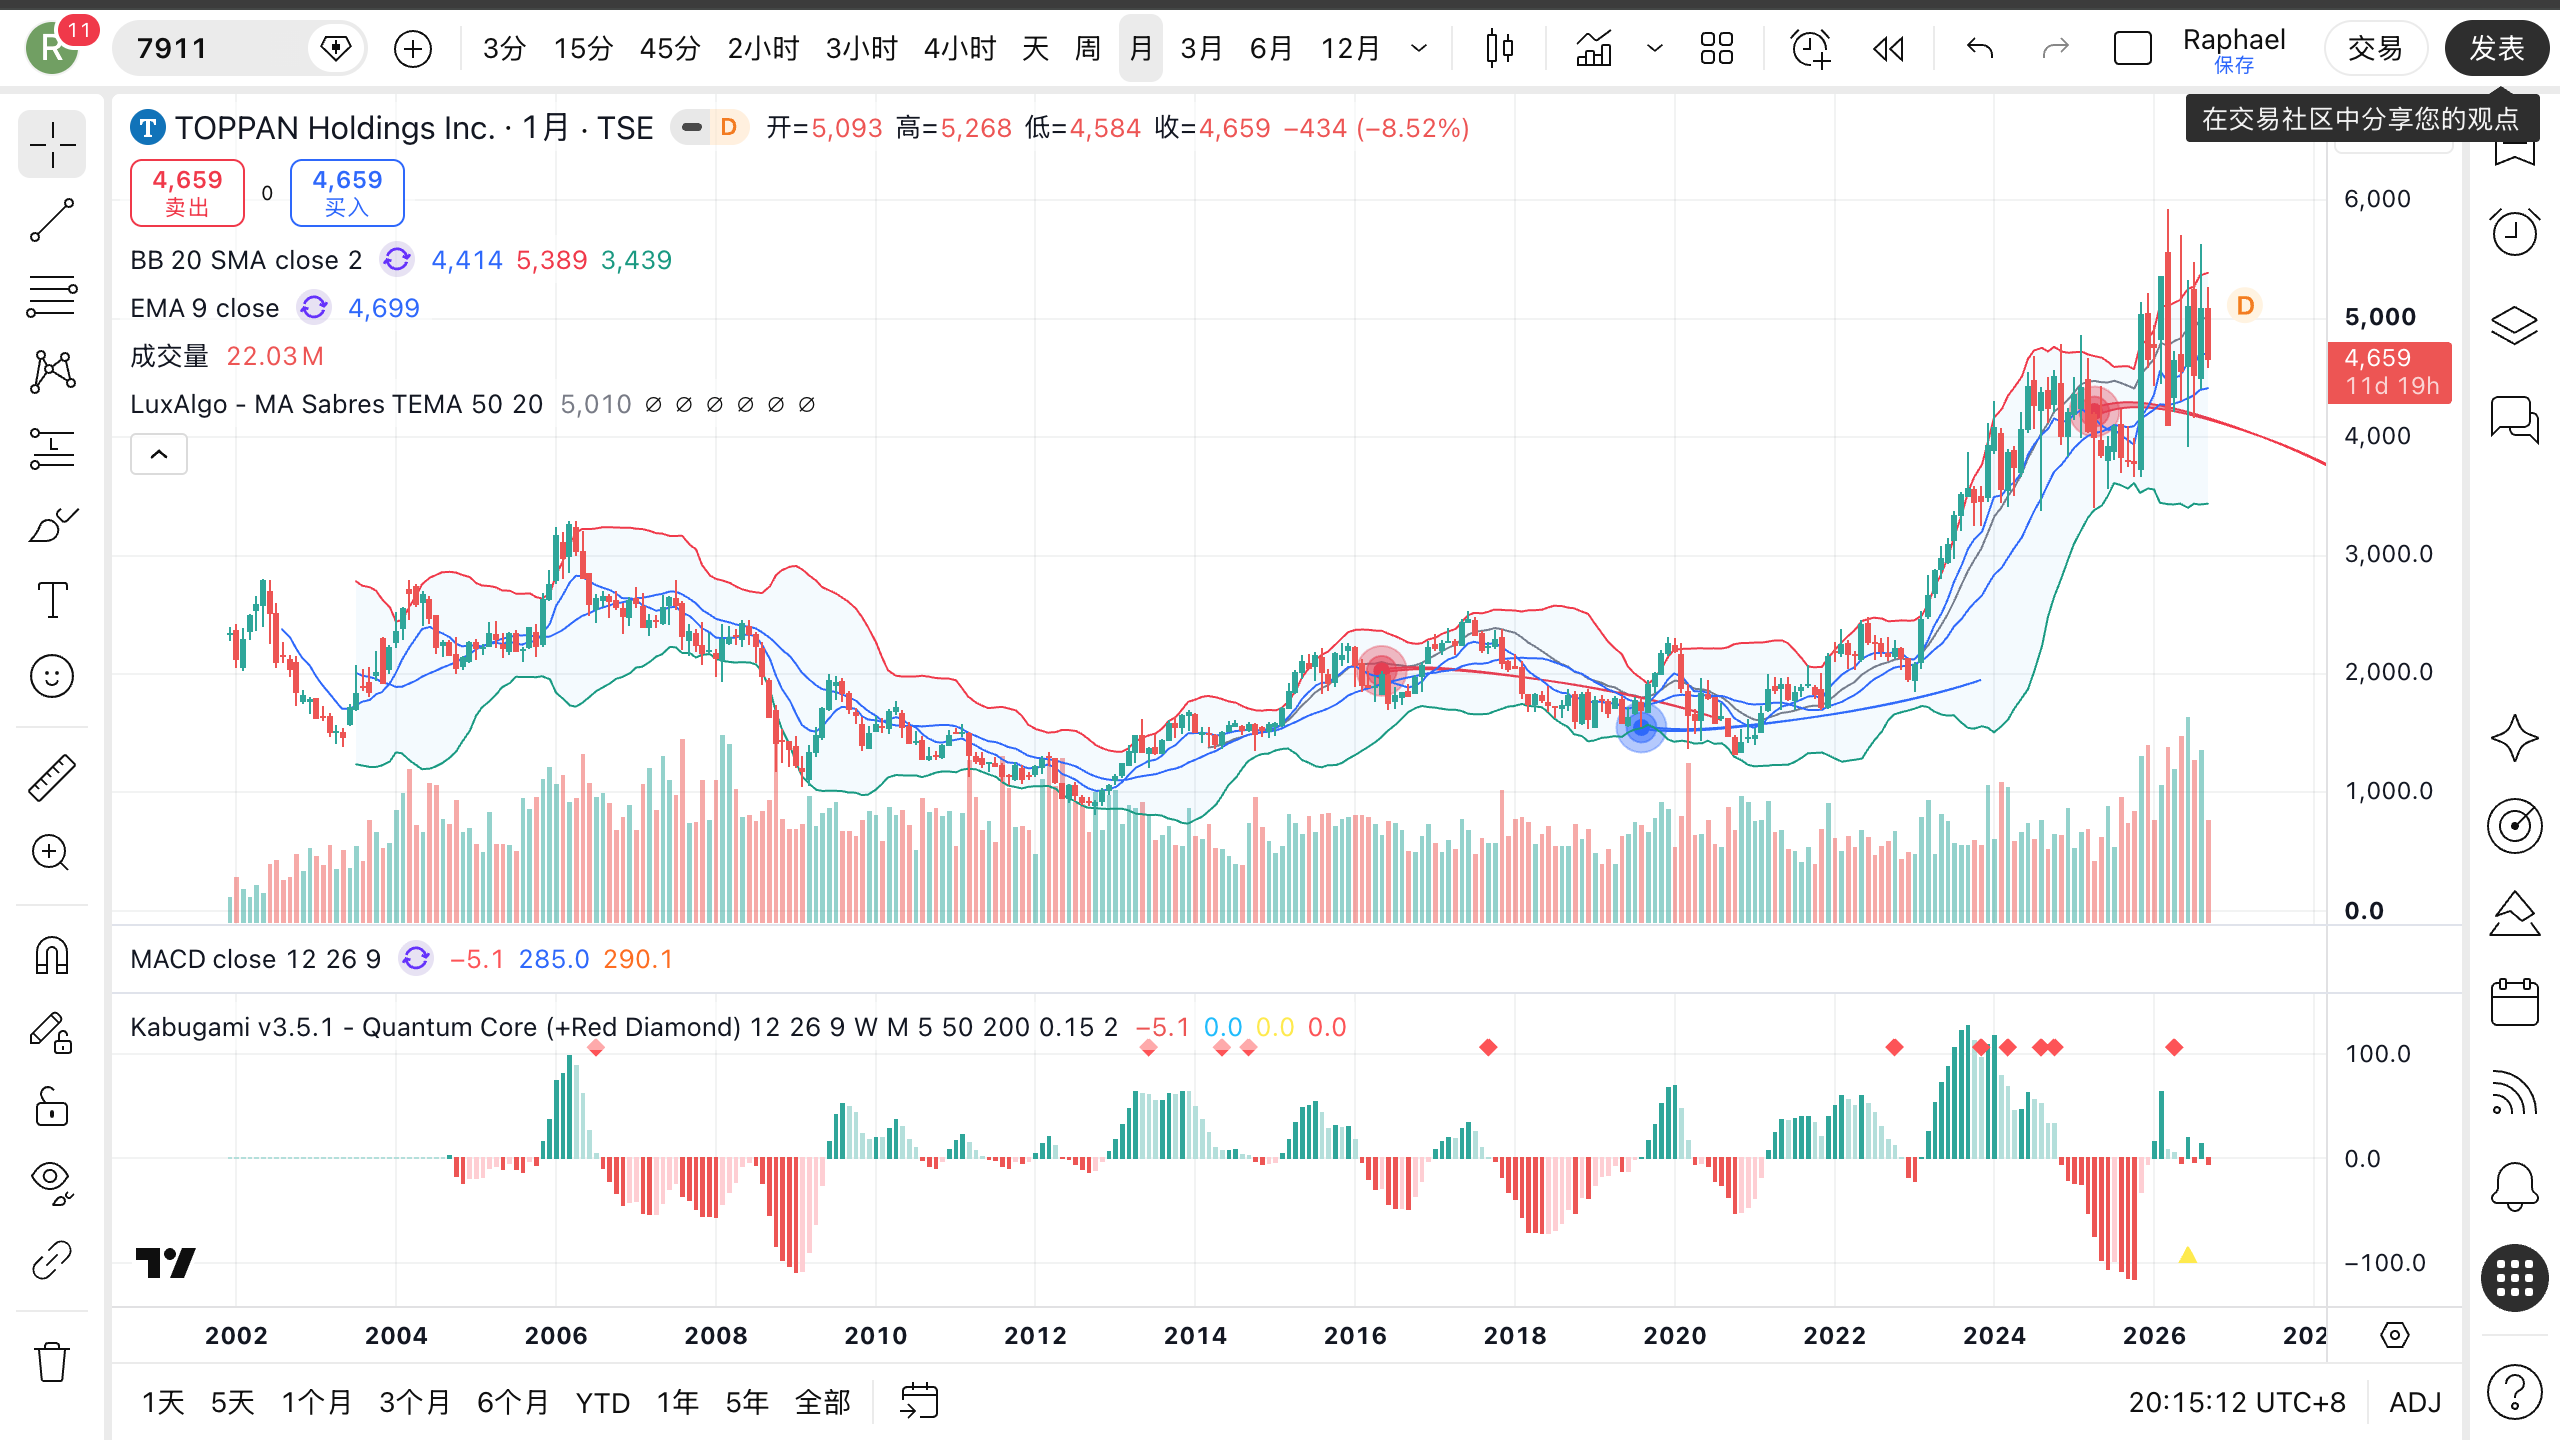Expand the time interval dropdown chevron
Image resolution: width=2560 pixels, height=1440 pixels.
pos(1419,48)
